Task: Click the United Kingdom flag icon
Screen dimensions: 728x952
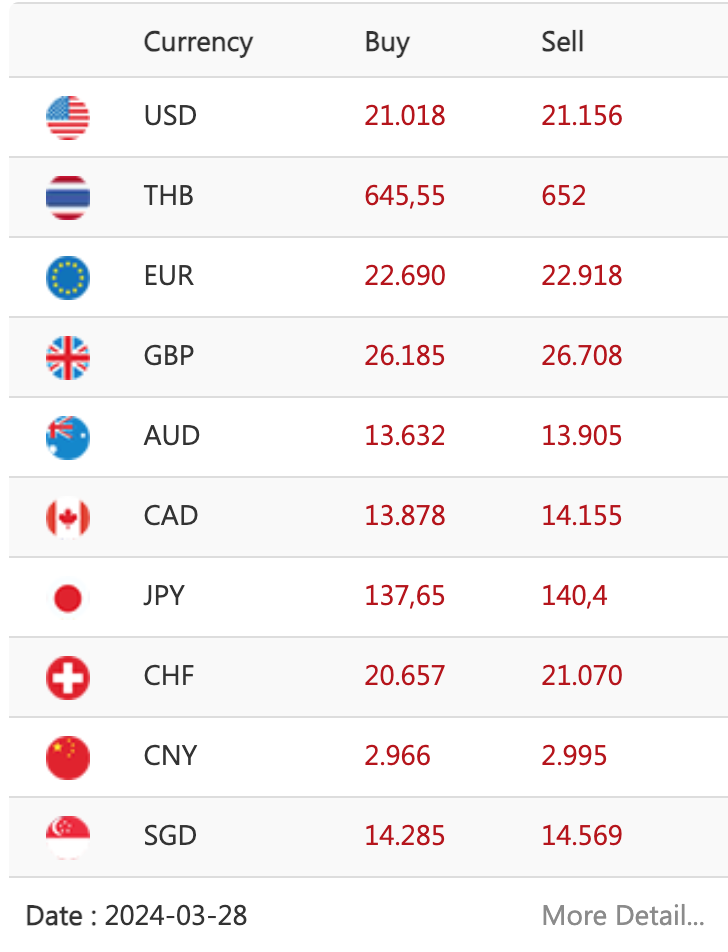Action: coord(68,358)
